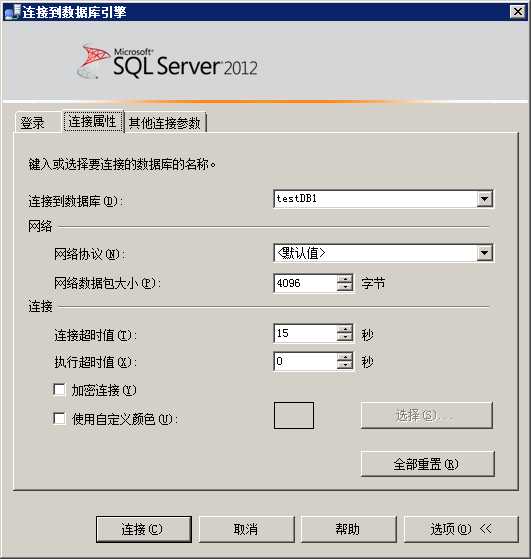Click the custom color preview swatch

click(294, 415)
